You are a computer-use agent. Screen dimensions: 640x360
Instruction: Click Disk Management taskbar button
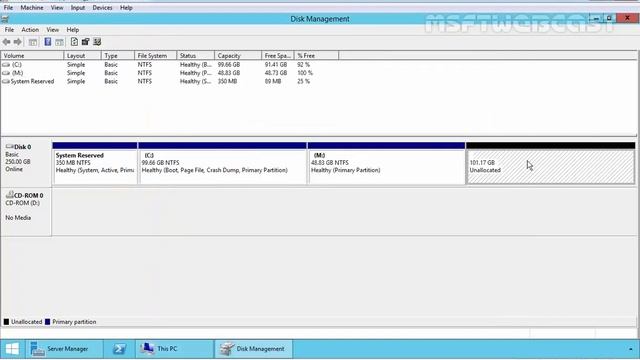click(x=253, y=349)
